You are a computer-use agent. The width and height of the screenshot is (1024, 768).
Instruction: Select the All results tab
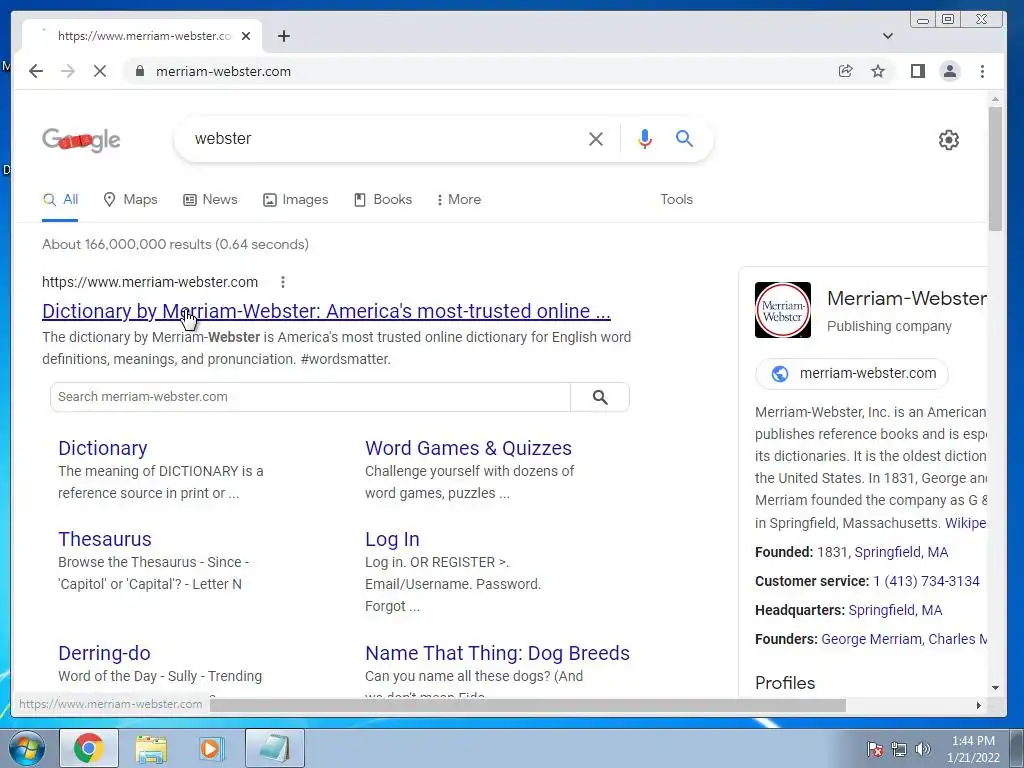60,200
